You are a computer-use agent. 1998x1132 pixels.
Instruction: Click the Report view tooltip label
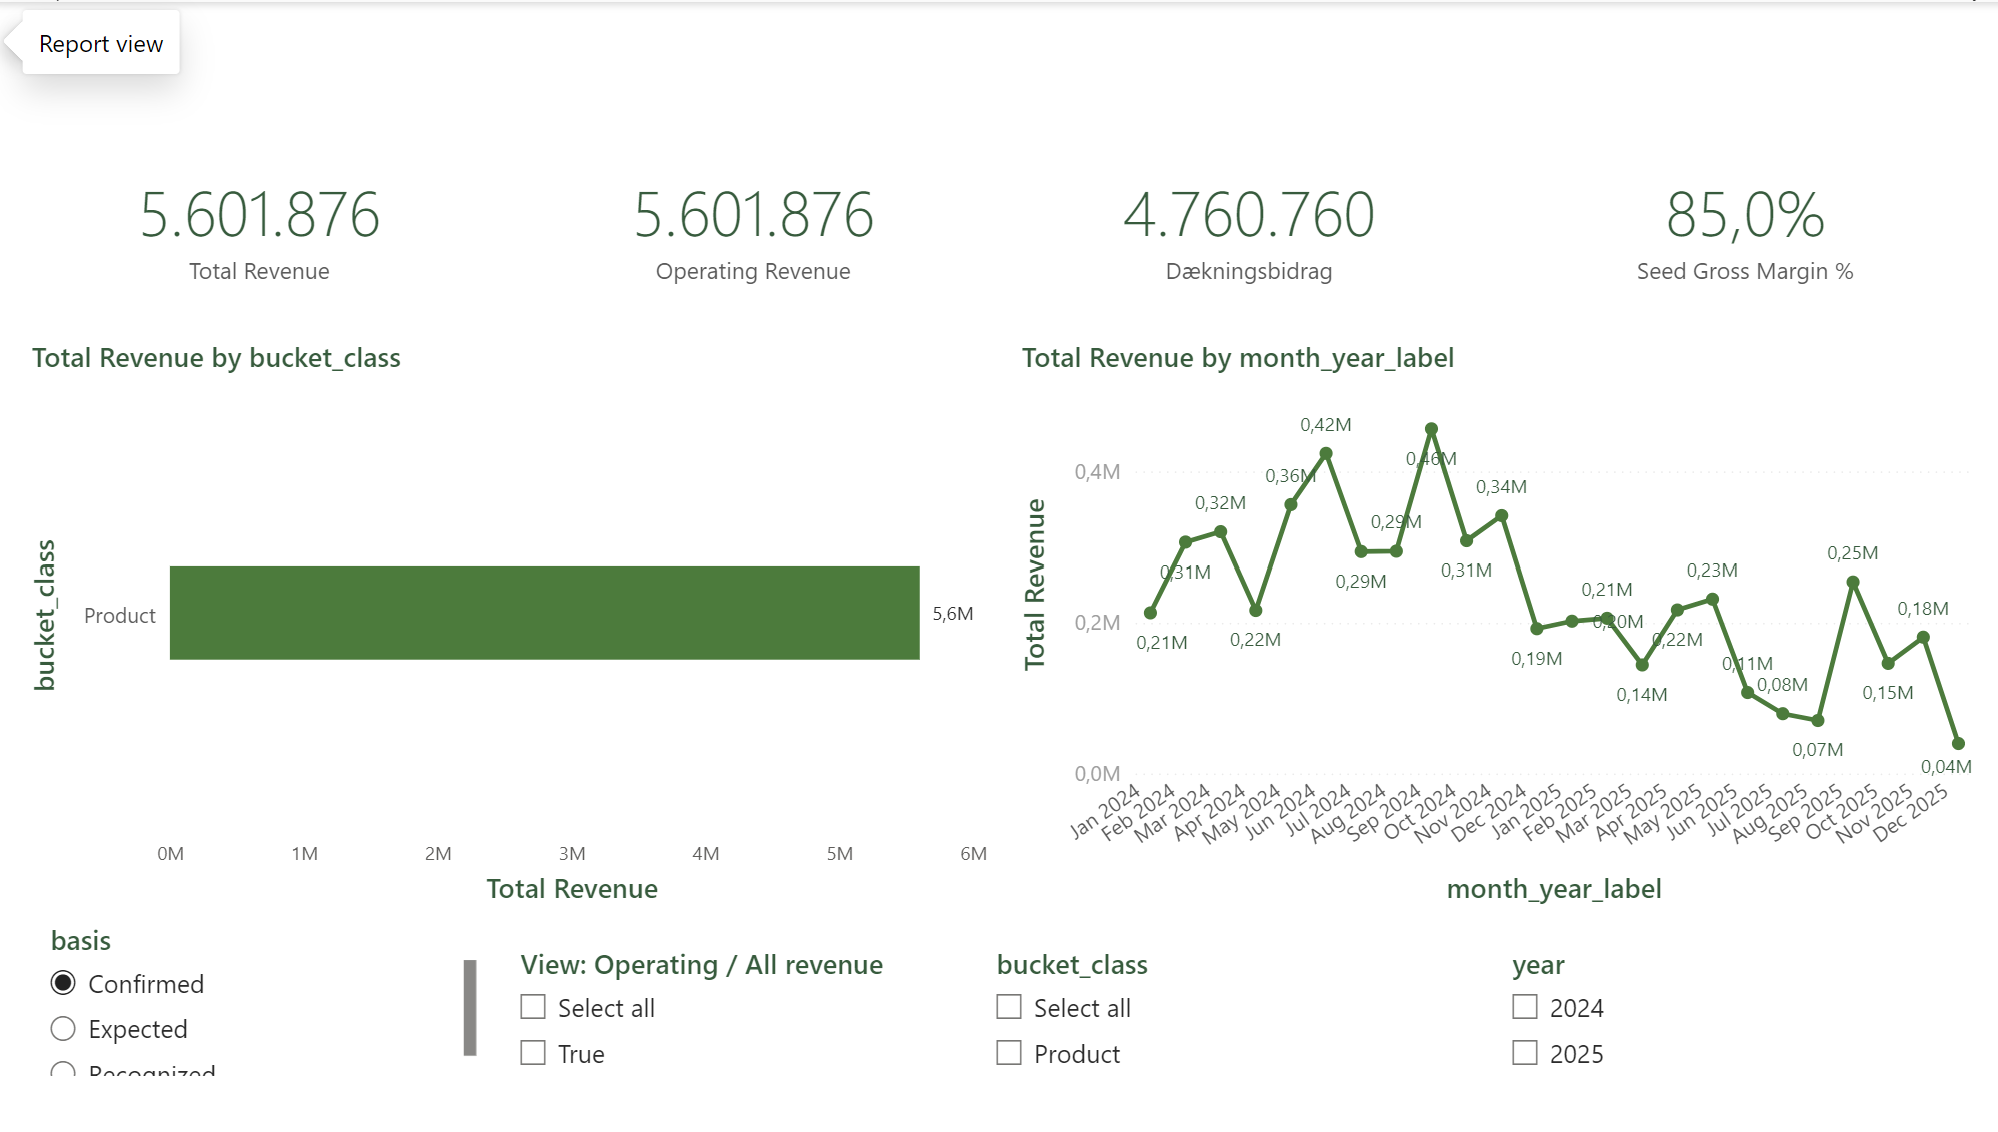coord(101,44)
